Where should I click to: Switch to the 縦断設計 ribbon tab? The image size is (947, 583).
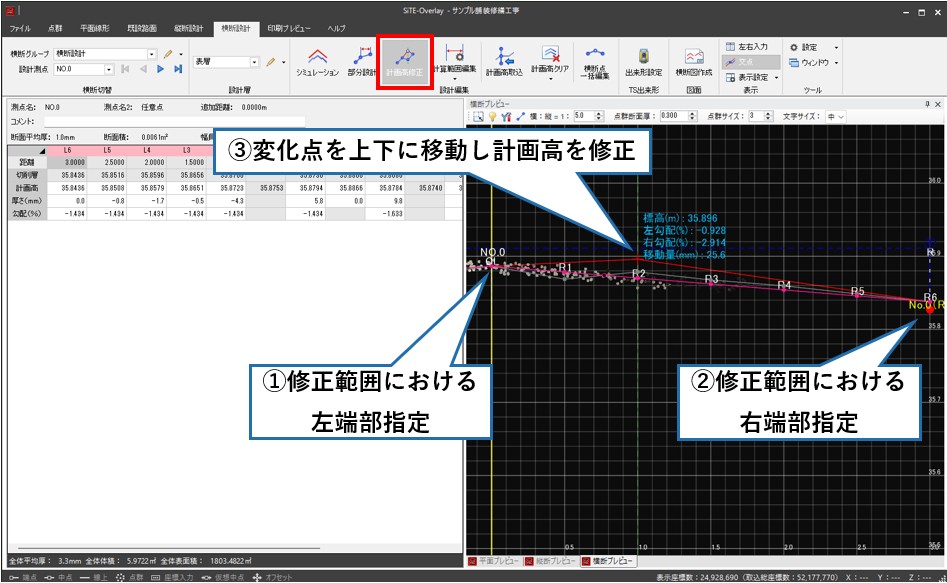(188, 29)
